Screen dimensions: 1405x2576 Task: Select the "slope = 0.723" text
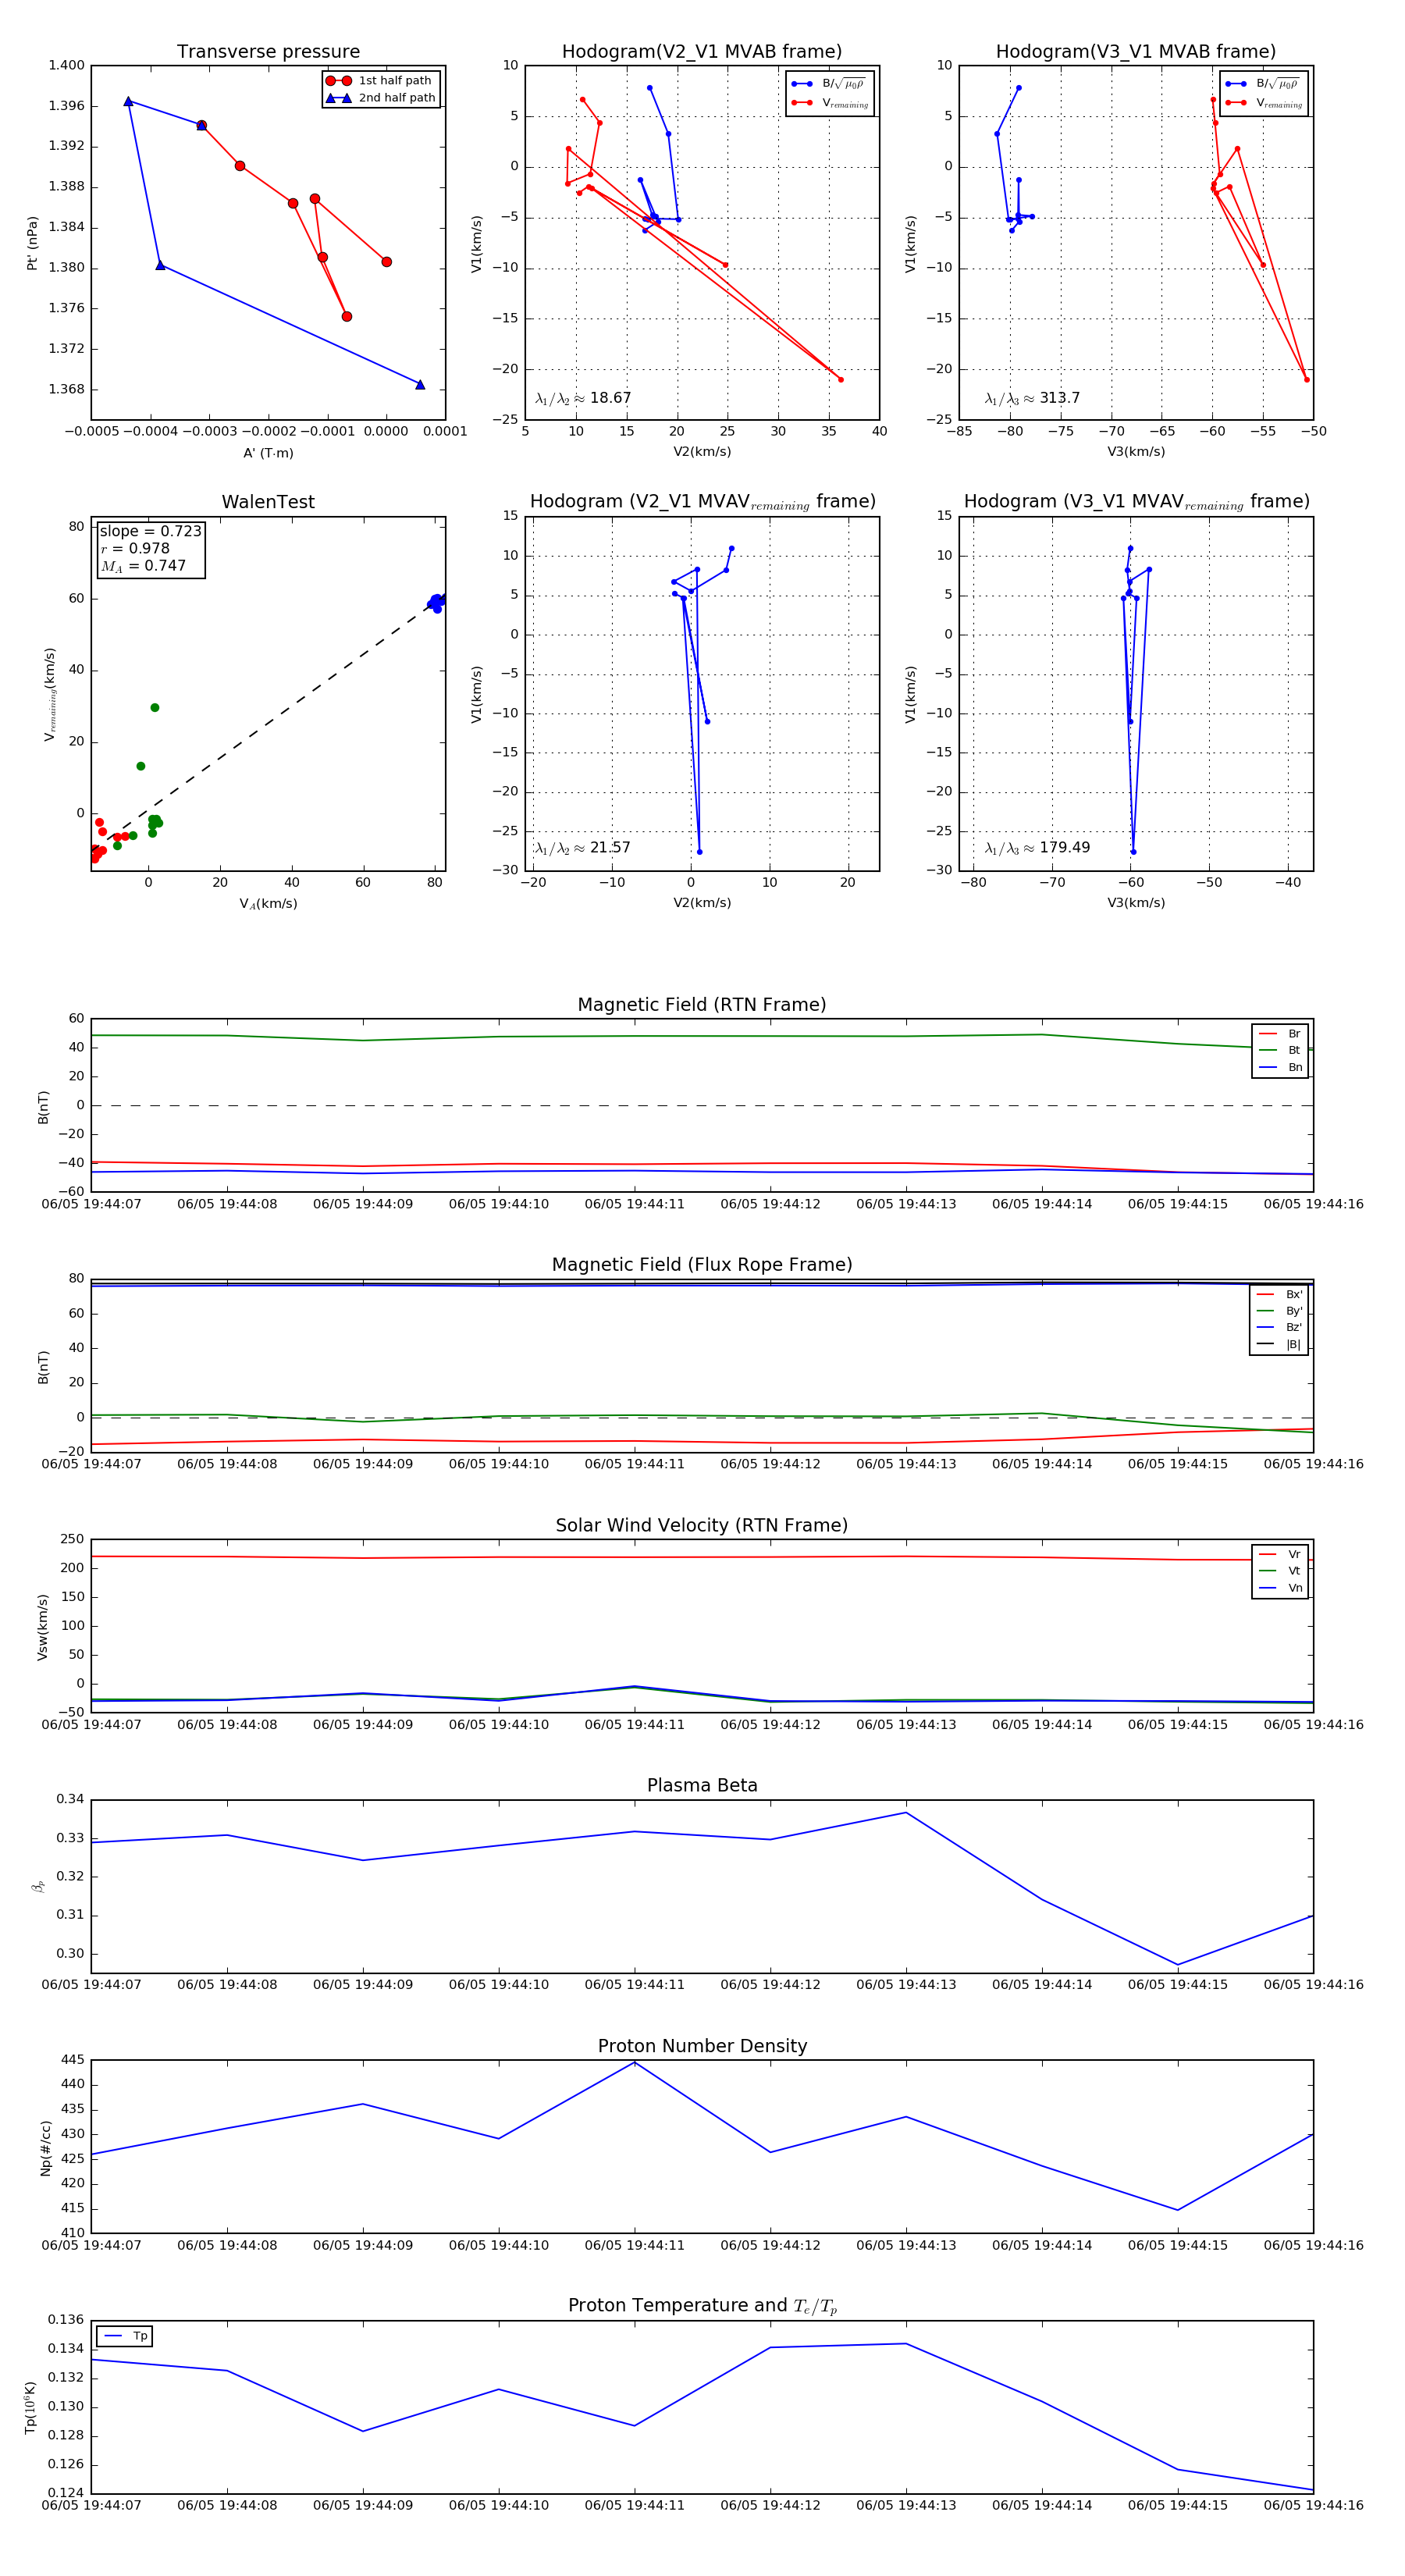150,531
